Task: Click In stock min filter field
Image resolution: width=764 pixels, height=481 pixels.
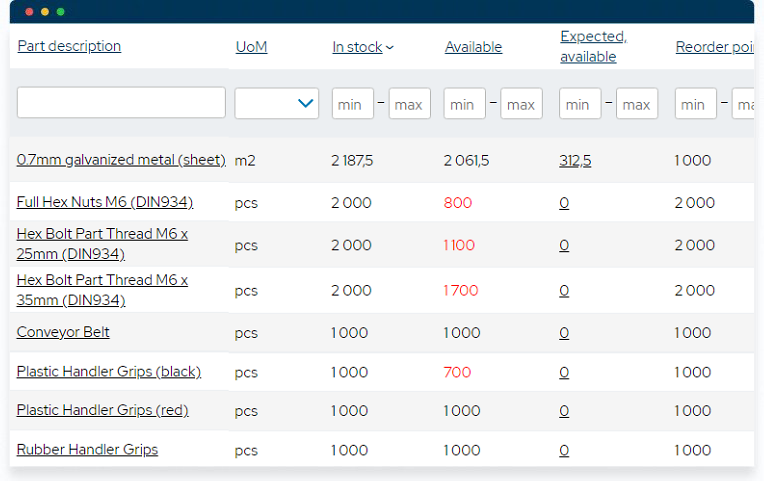Action: point(353,103)
